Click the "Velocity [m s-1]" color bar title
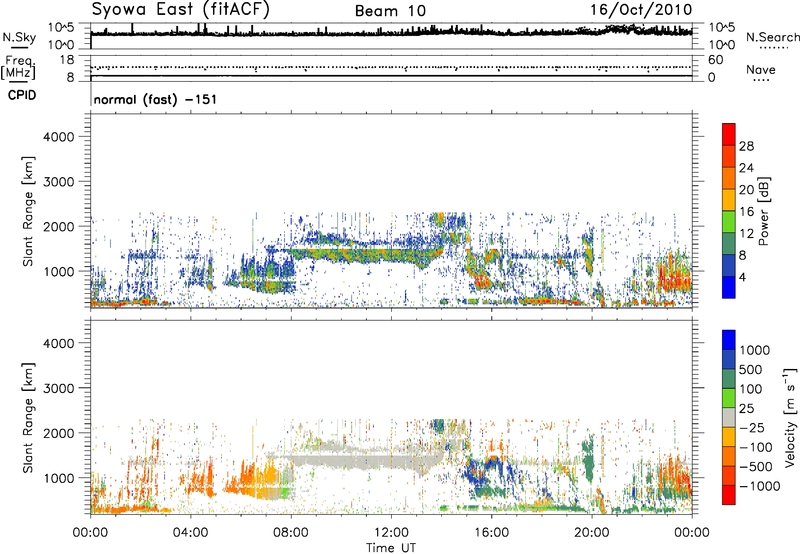 (x=790, y=417)
